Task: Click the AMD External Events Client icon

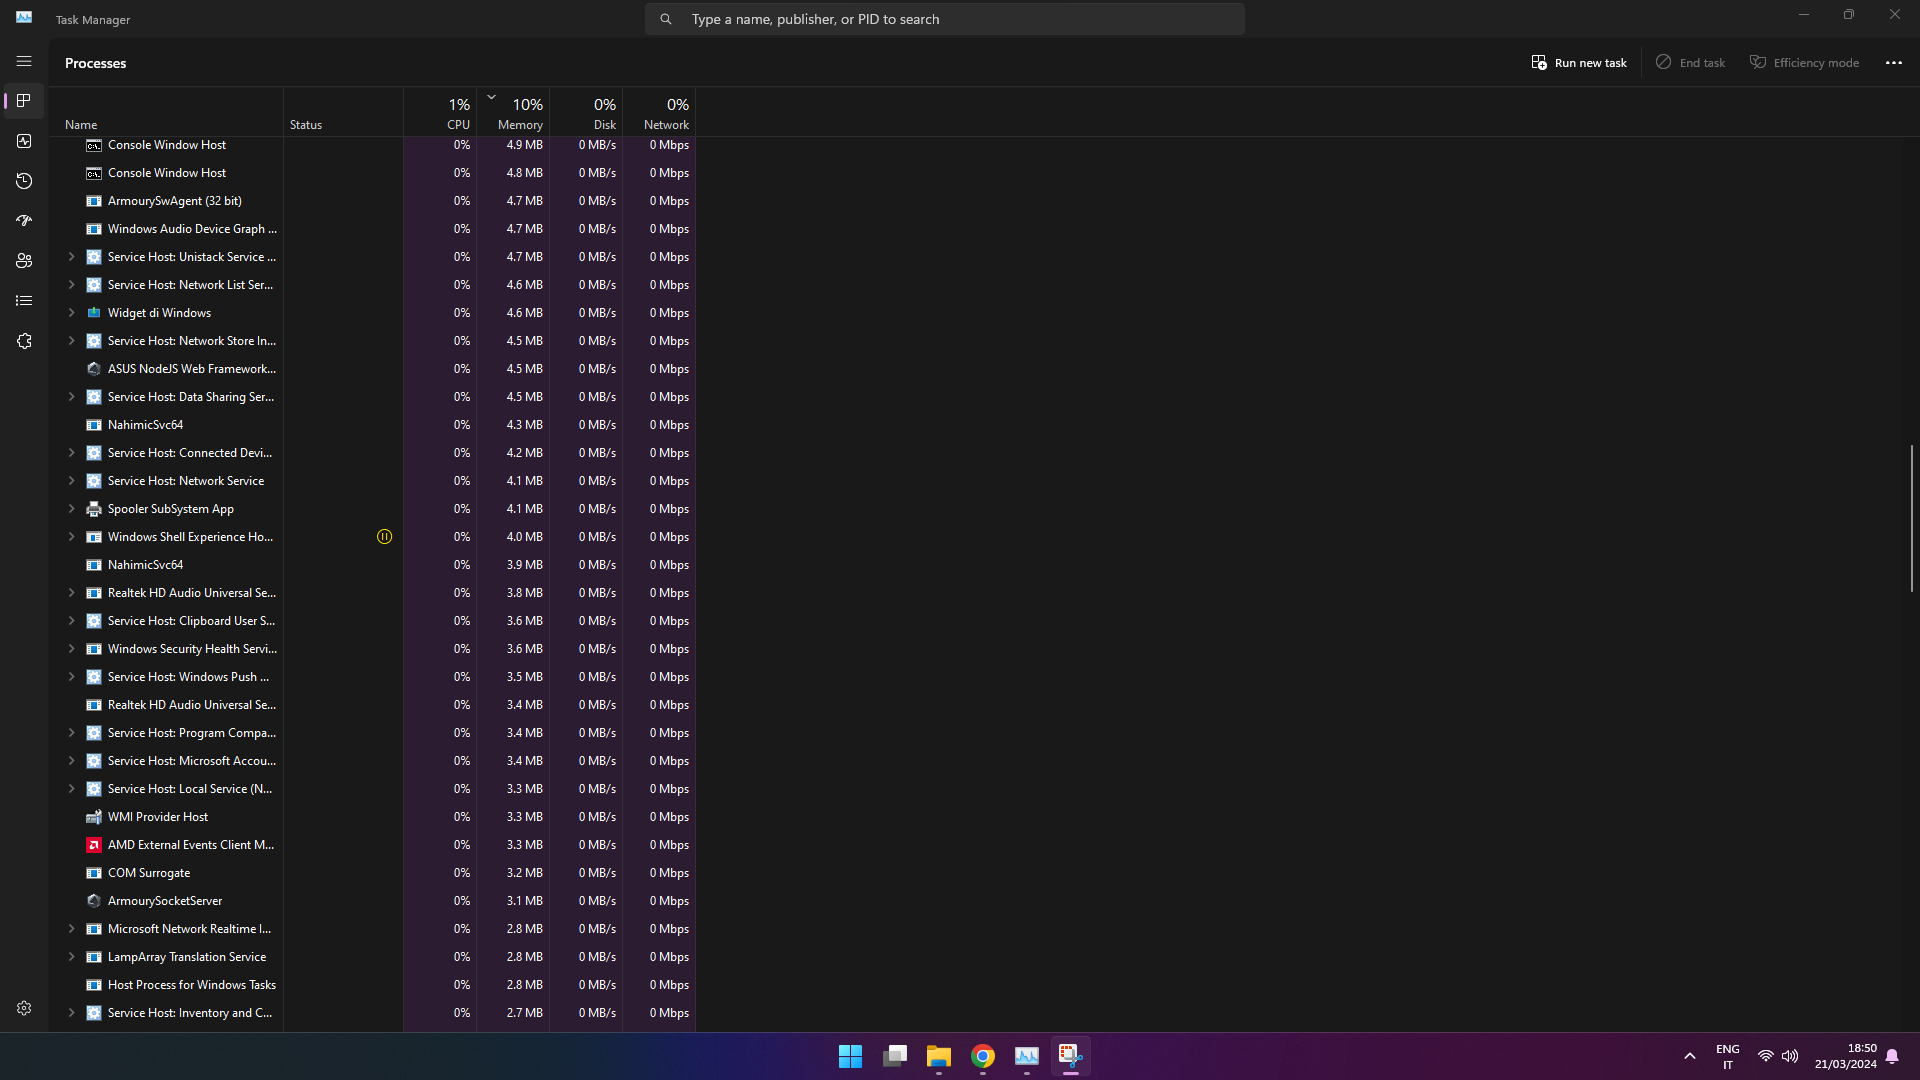Action: 94,845
